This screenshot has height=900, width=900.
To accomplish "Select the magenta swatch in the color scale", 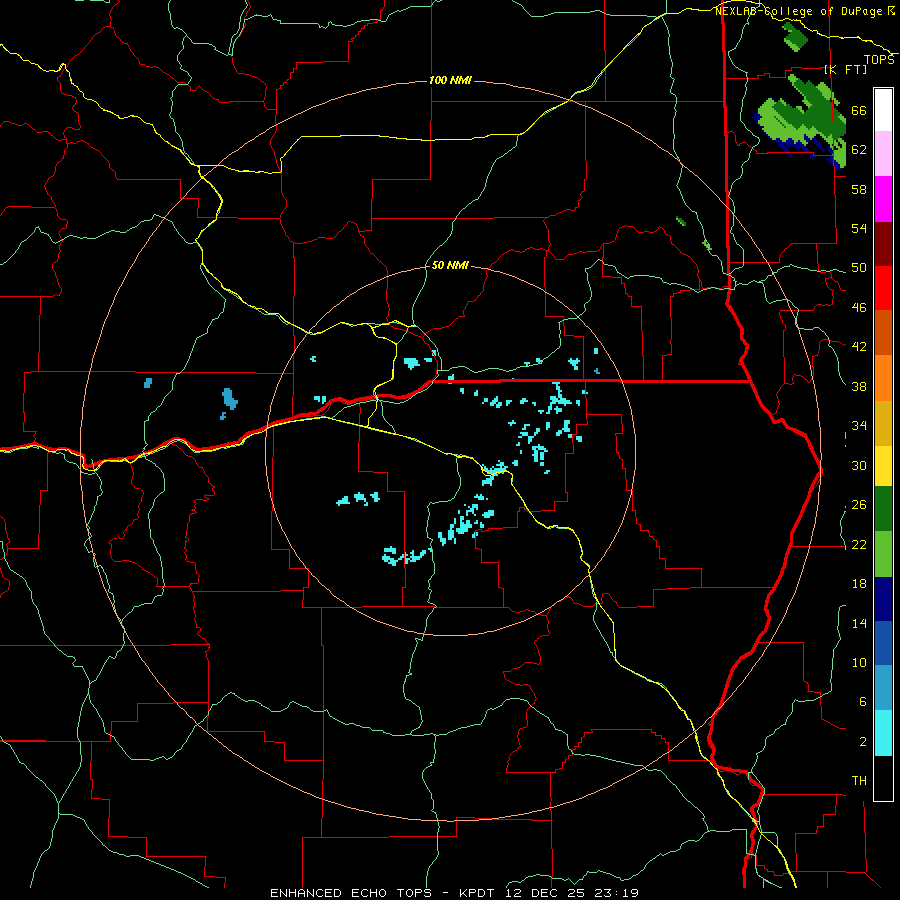I will 883,199.
